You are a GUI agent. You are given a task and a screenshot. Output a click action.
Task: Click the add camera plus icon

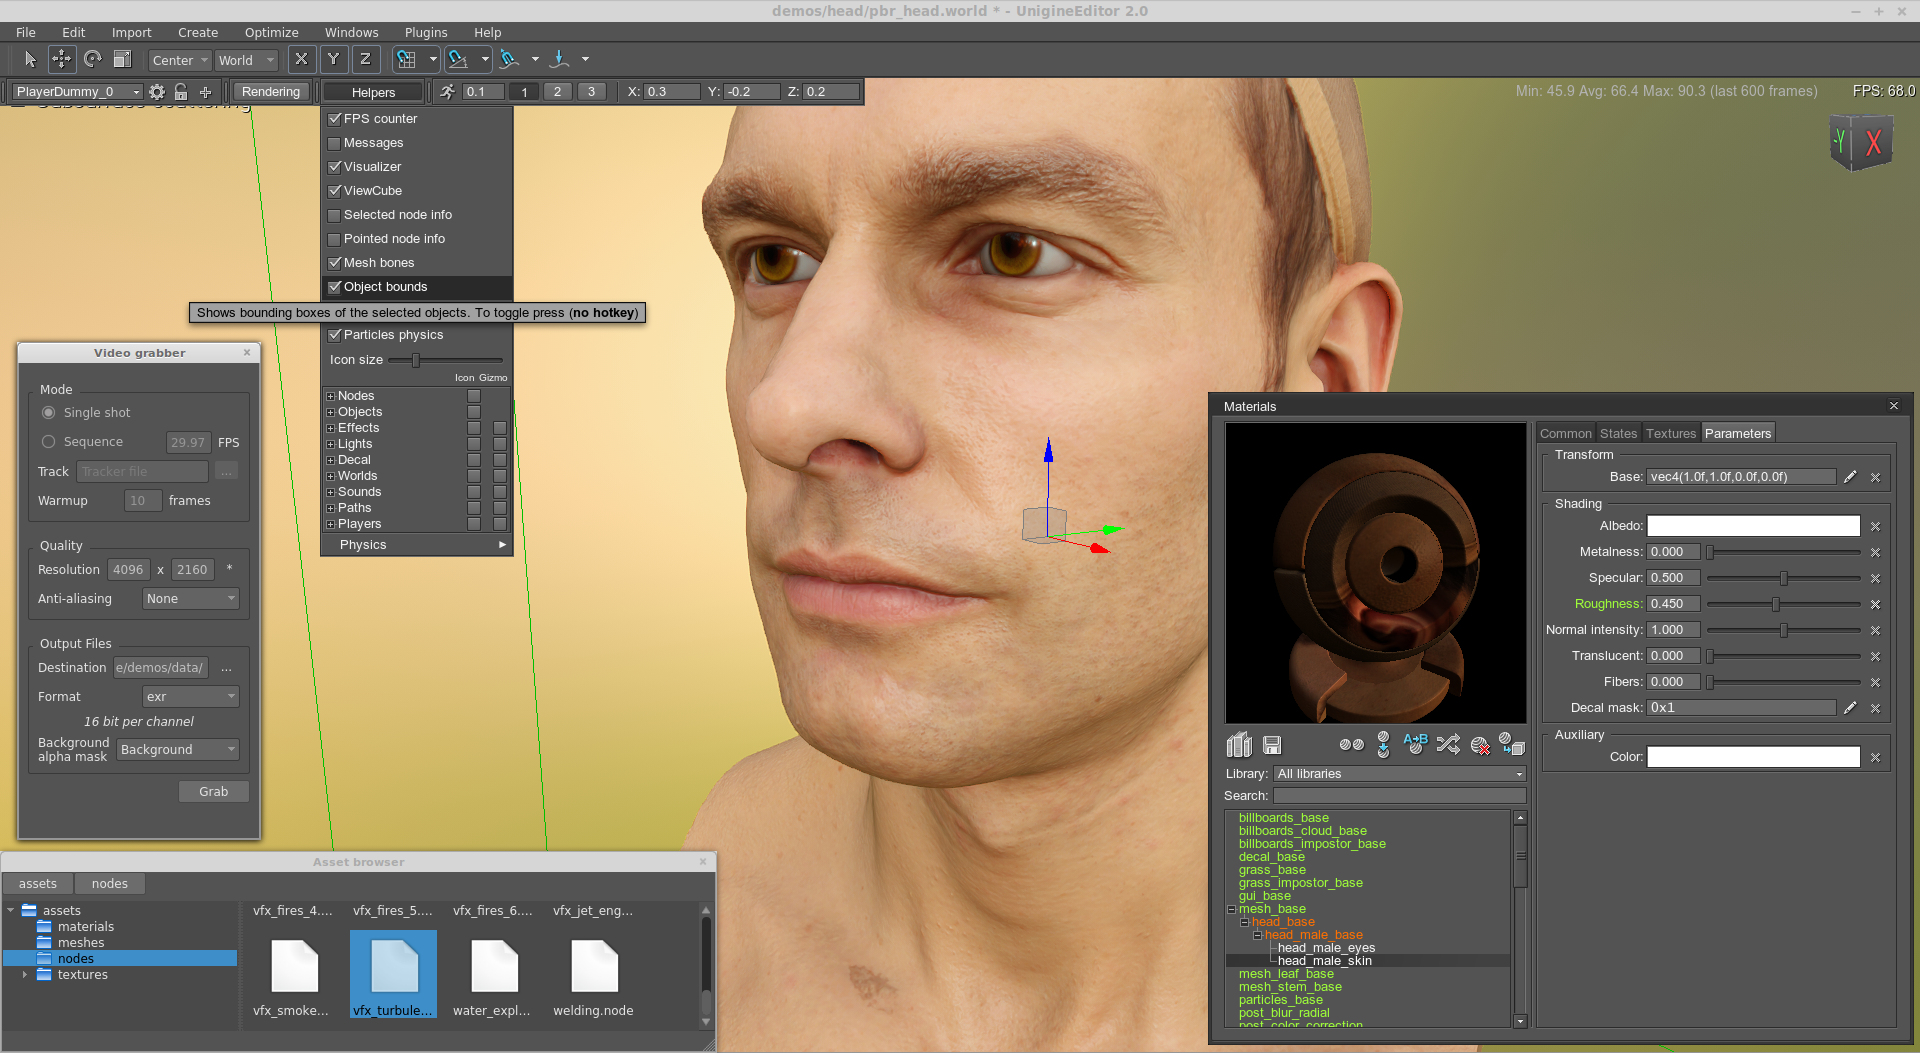(x=205, y=92)
